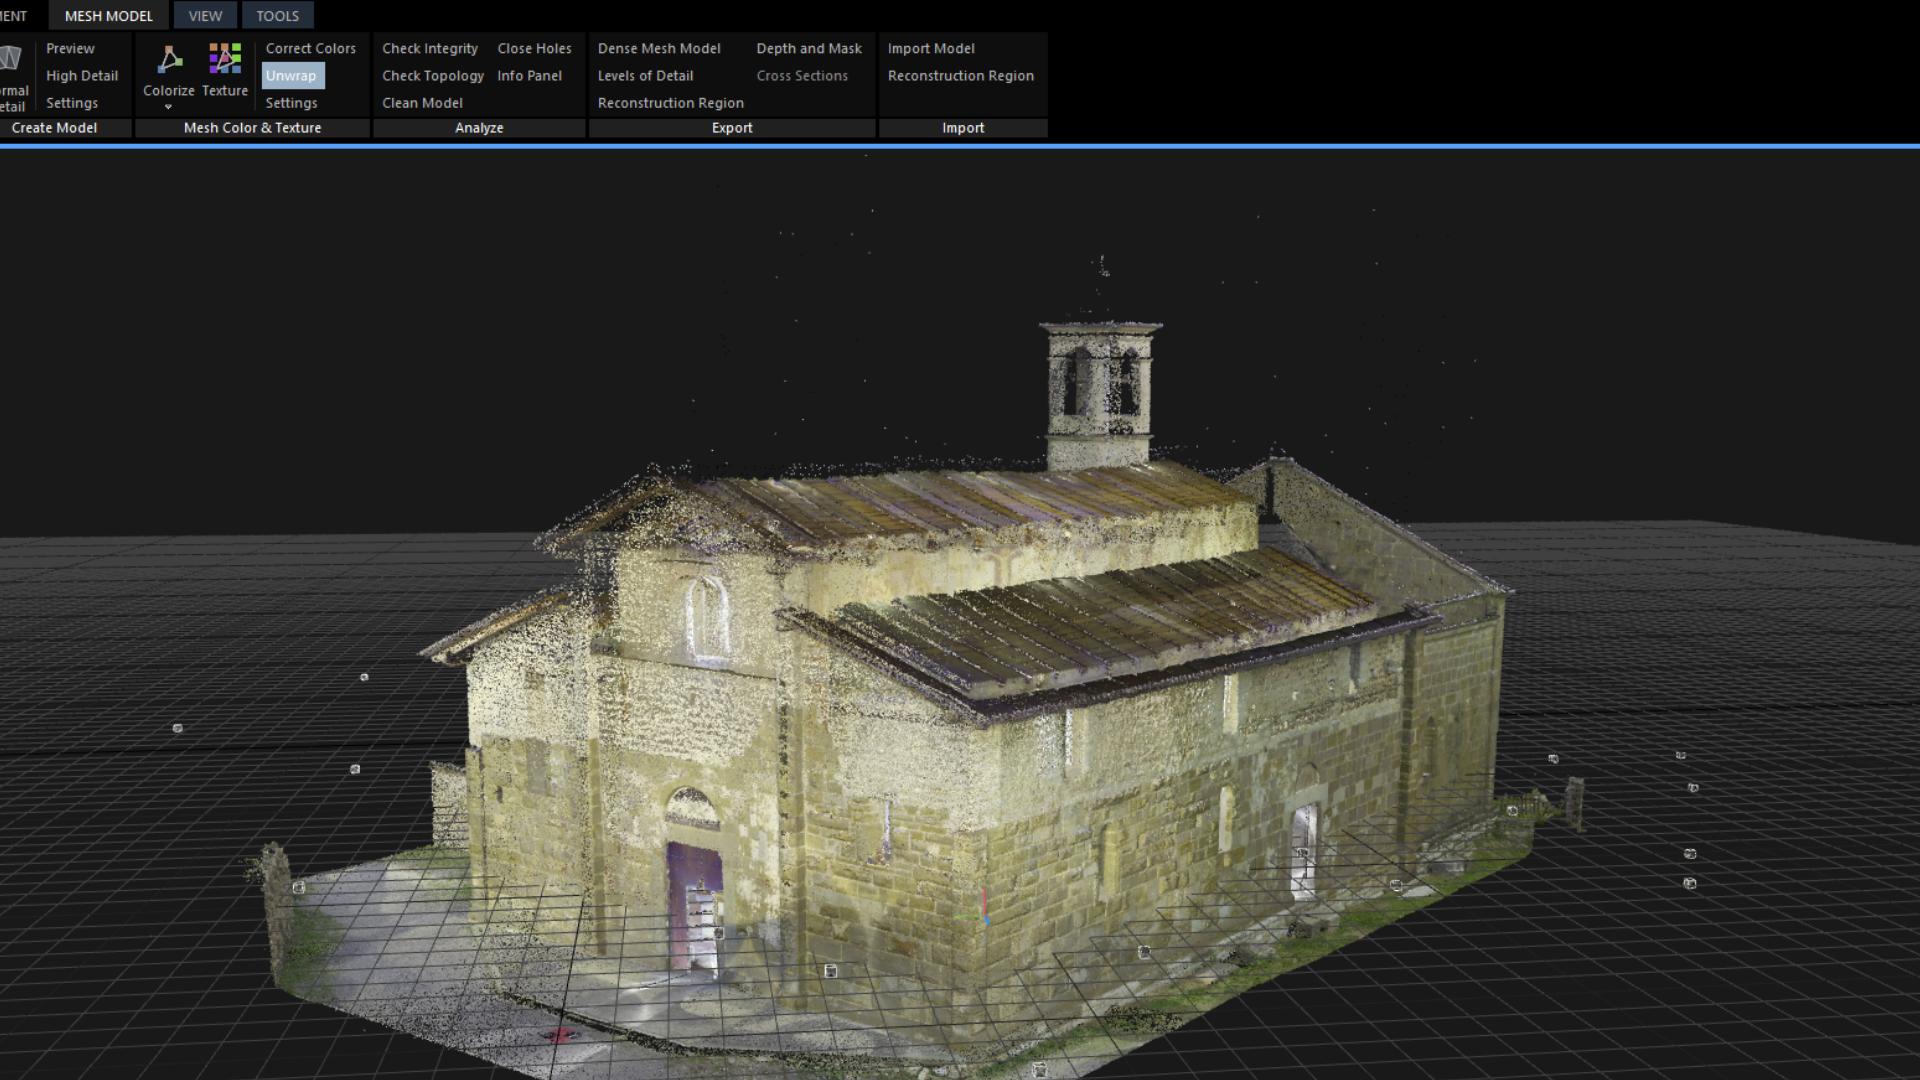The image size is (1920, 1080).
Task: Run Correct Colors
Action: tap(310, 48)
